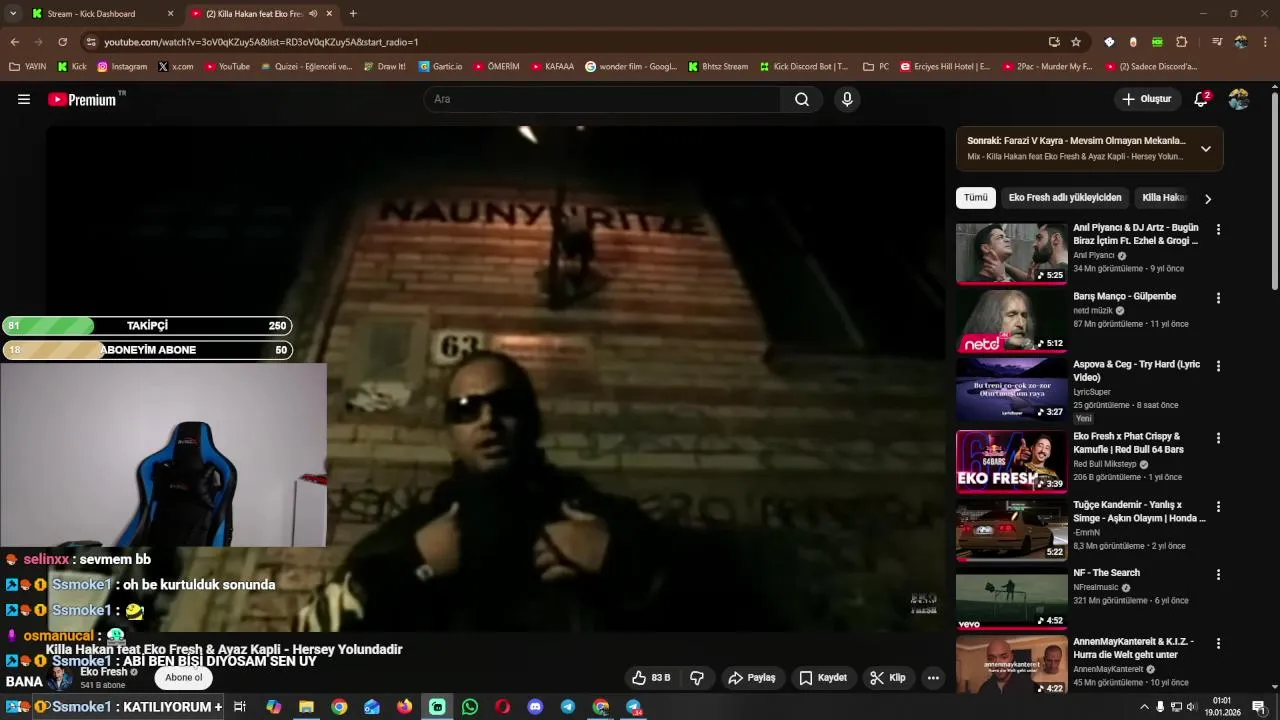Open Firefox from the taskbar
Viewport: 1280px width, 720px height.
point(404,707)
